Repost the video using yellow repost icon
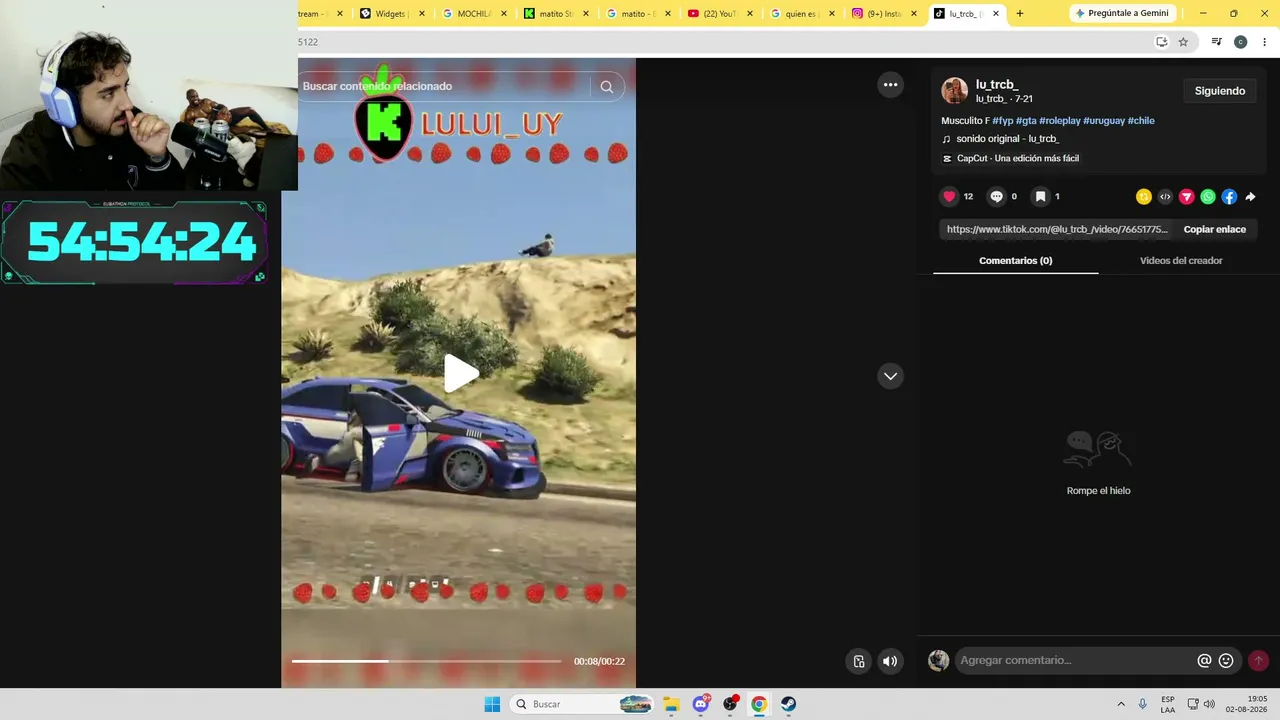 click(1144, 197)
